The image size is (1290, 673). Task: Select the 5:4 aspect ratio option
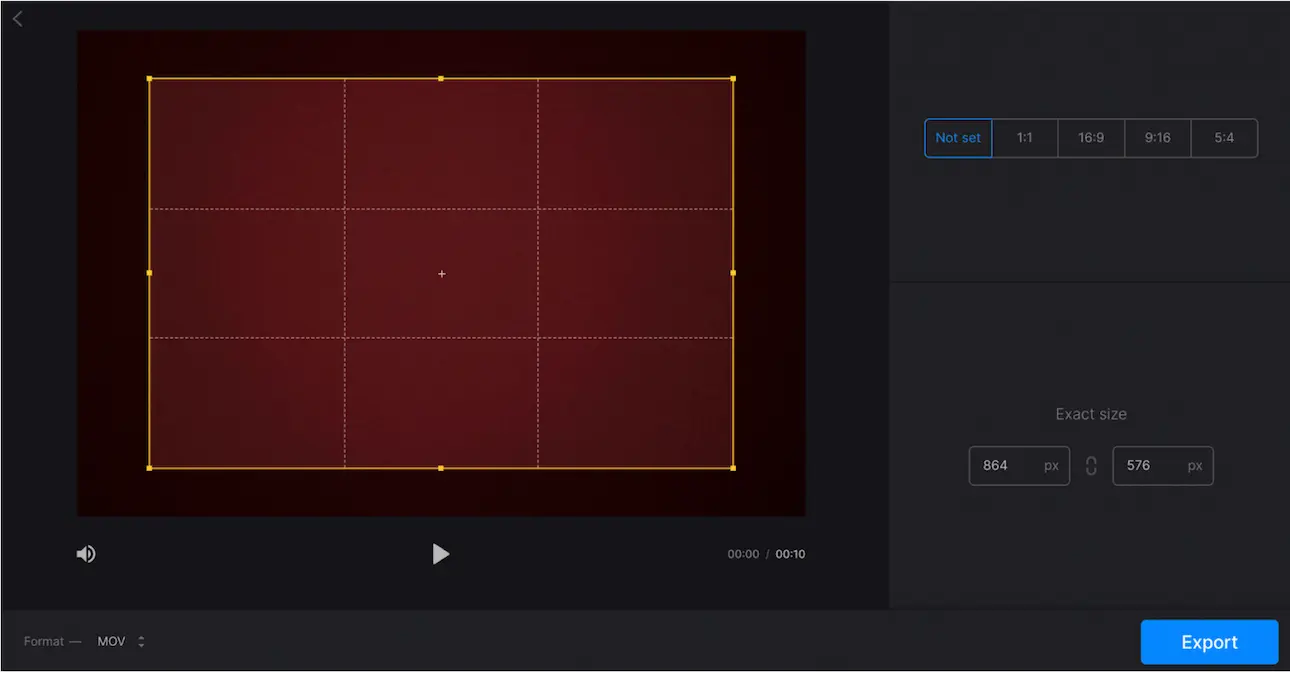1224,138
